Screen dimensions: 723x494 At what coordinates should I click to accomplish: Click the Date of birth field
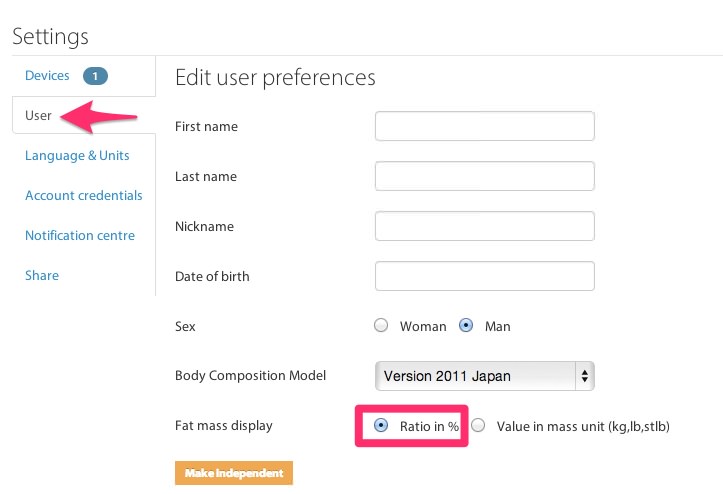[485, 276]
